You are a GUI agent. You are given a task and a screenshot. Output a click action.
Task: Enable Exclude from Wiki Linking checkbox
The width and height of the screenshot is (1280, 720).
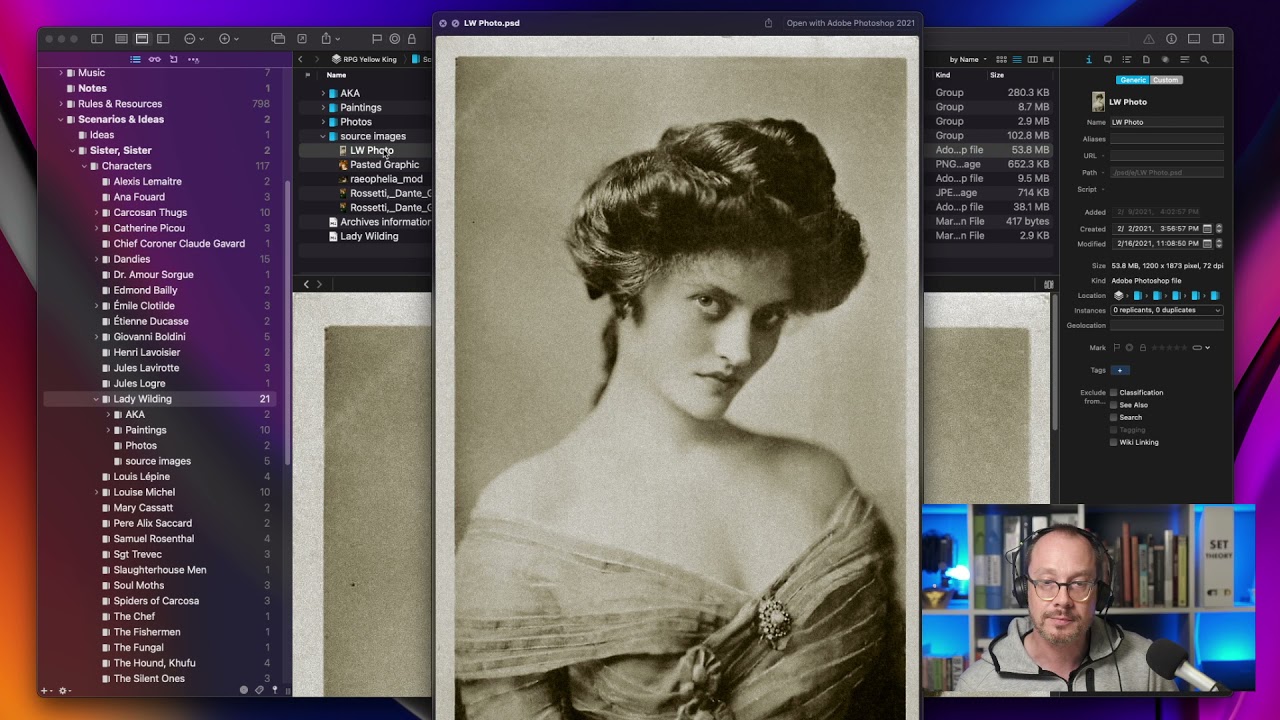1114,442
